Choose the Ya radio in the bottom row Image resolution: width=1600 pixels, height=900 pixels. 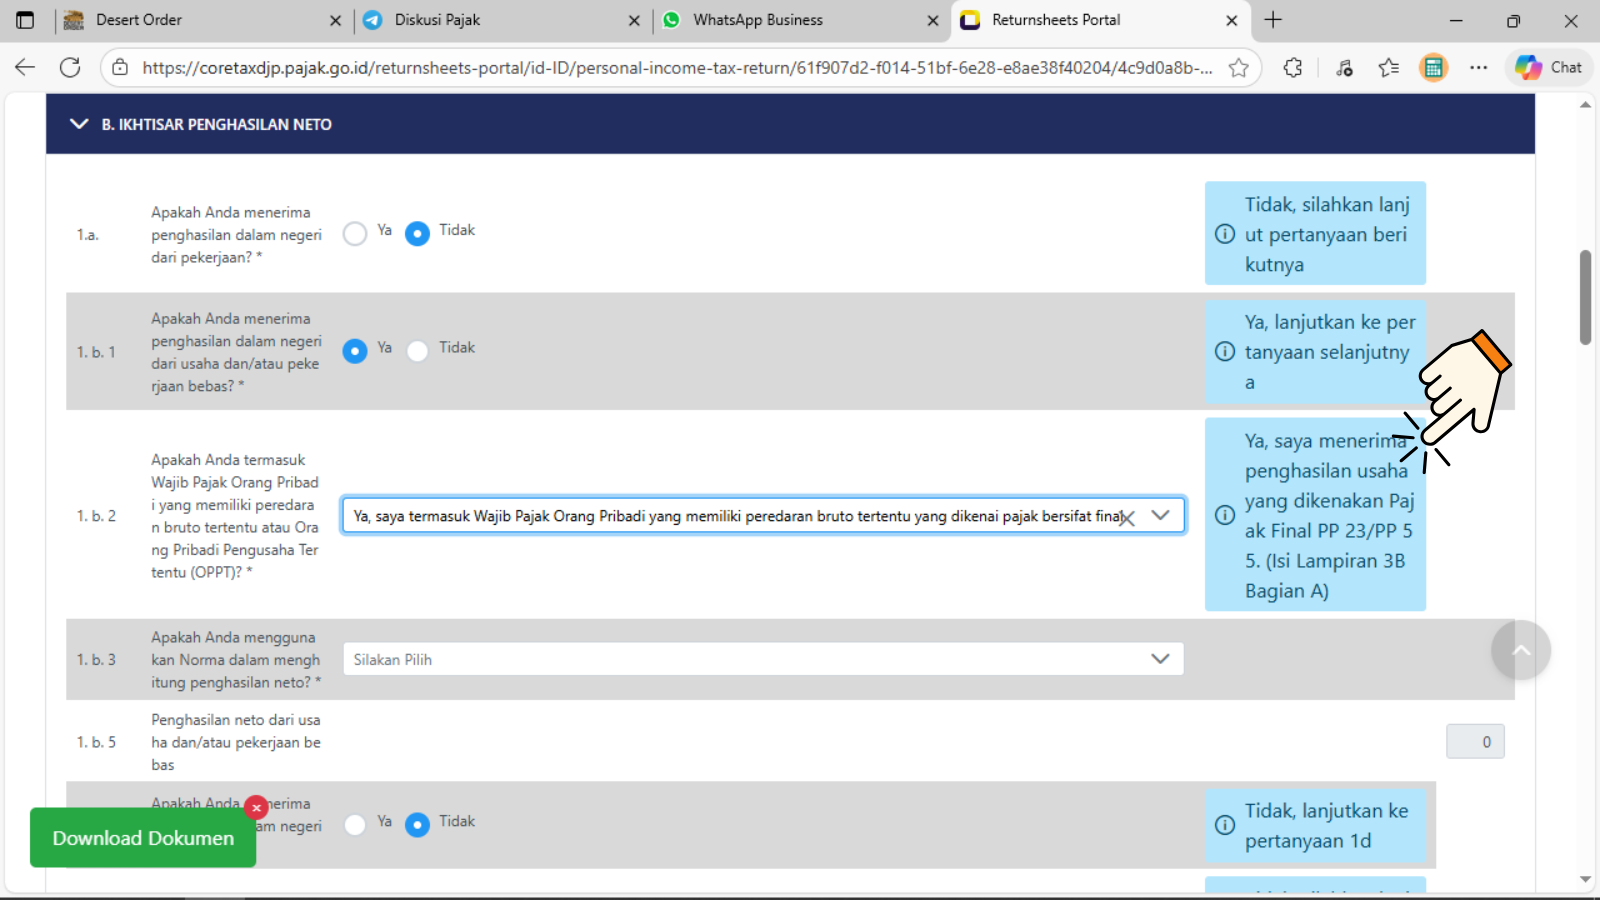[355, 824]
